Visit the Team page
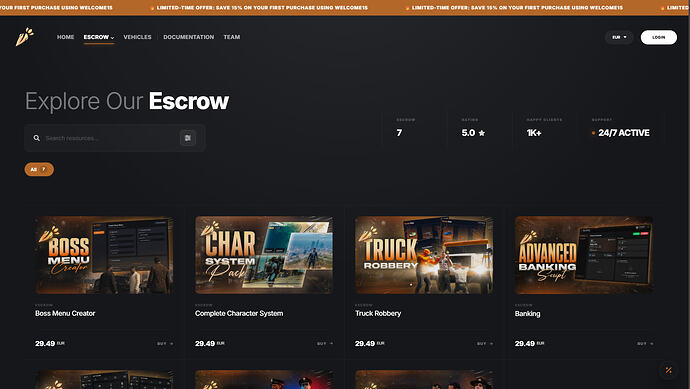Viewport: 690px width, 389px height. pyautogui.click(x=232, y=37)
